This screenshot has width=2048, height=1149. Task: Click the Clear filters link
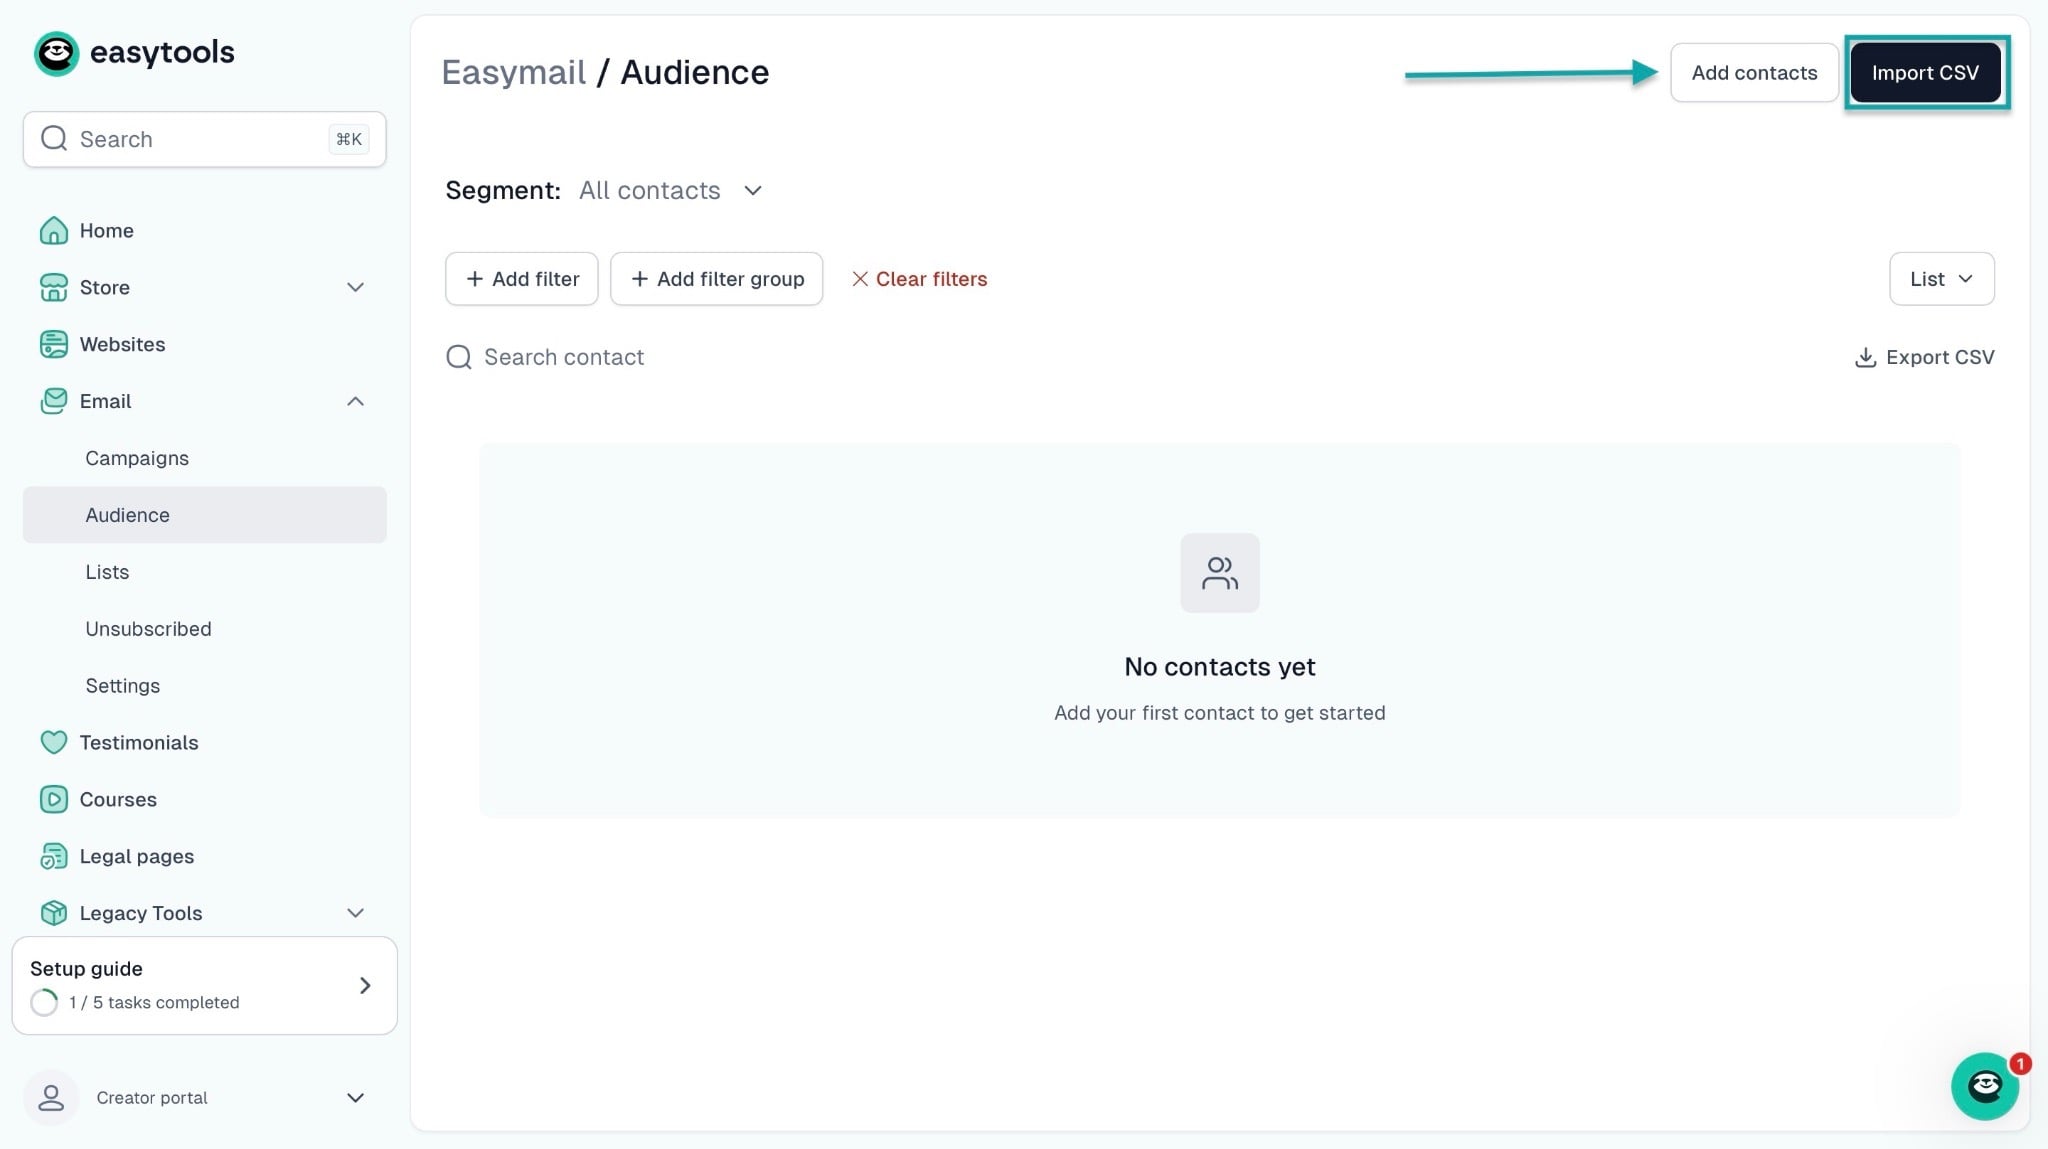(x=919, y=279)
